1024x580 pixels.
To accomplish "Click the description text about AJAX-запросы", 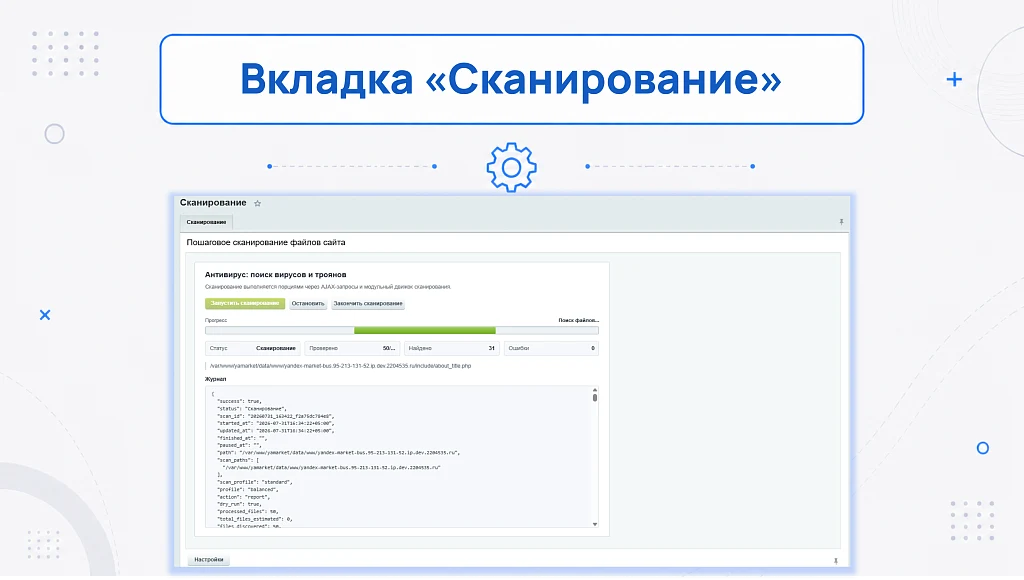I will pyautogui.click(x=328, y=287).
